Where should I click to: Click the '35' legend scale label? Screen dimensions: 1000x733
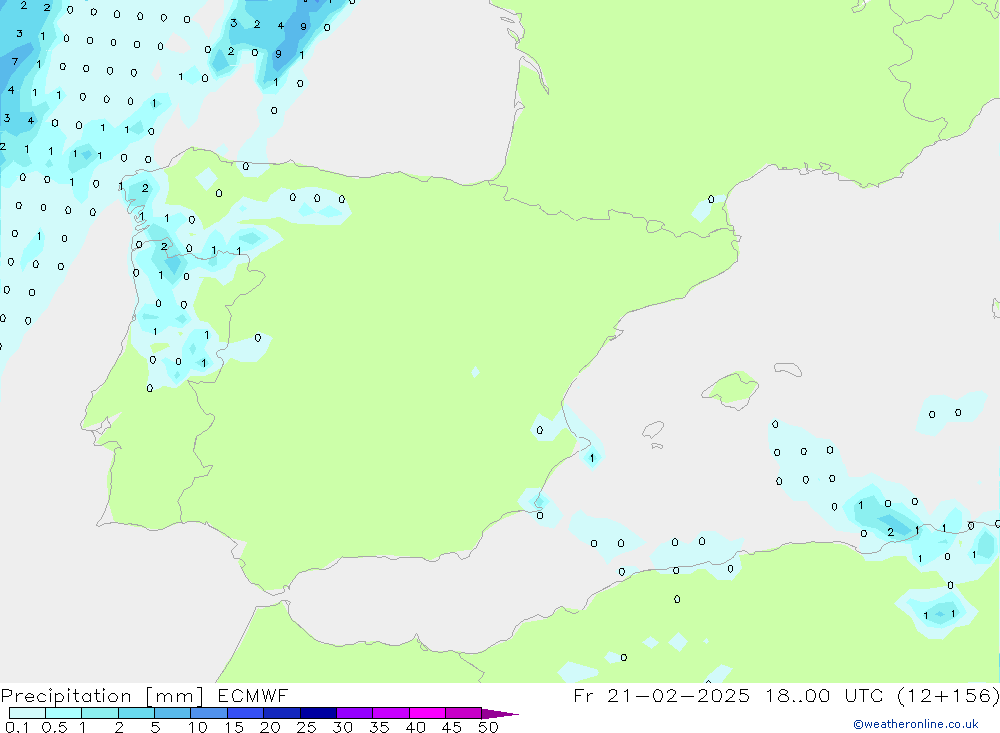tap(379, 727)
